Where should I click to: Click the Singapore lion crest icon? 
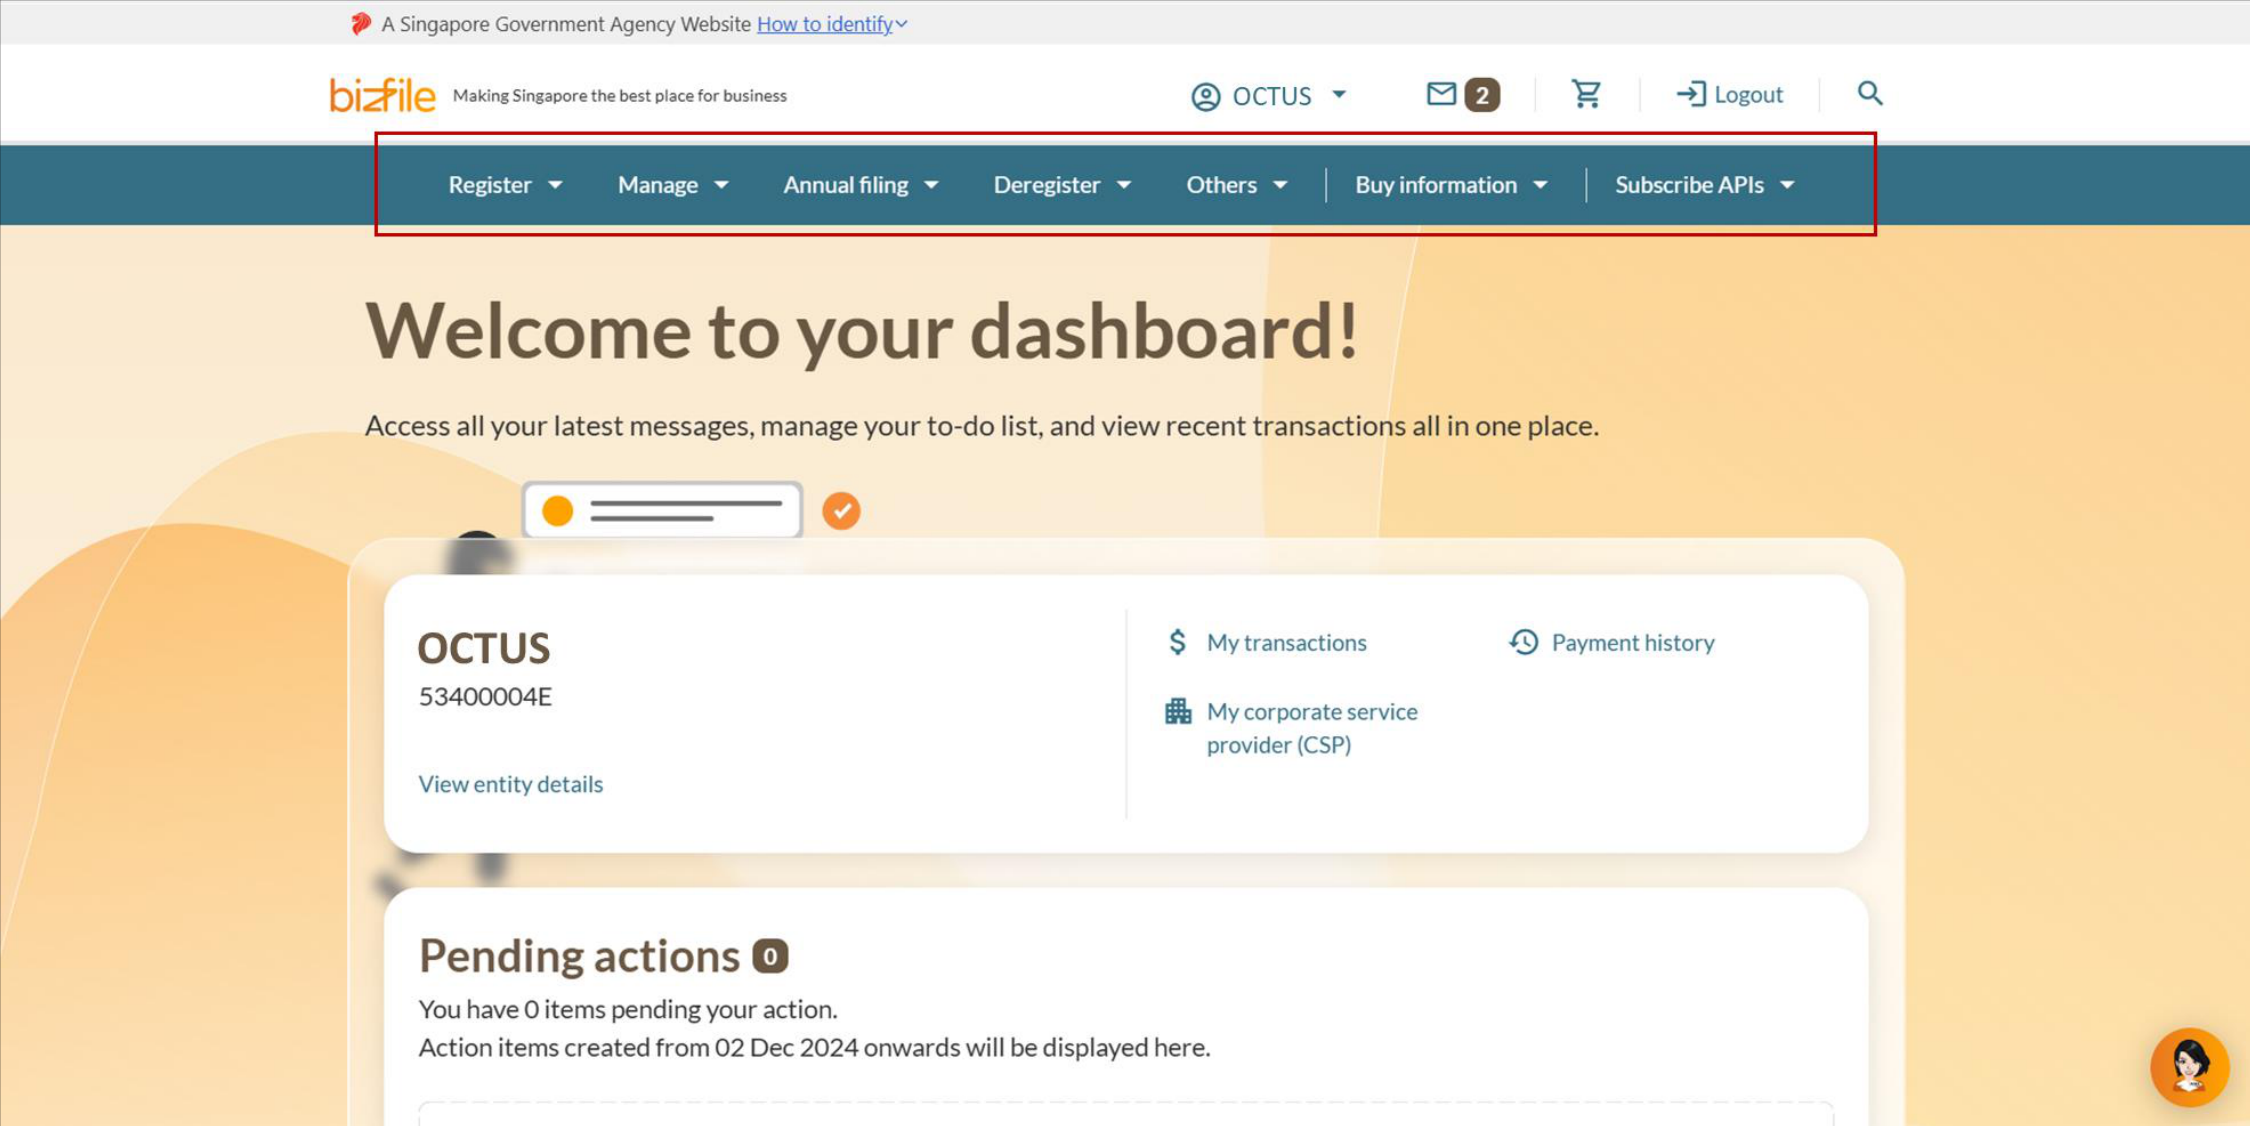[361, 23]
